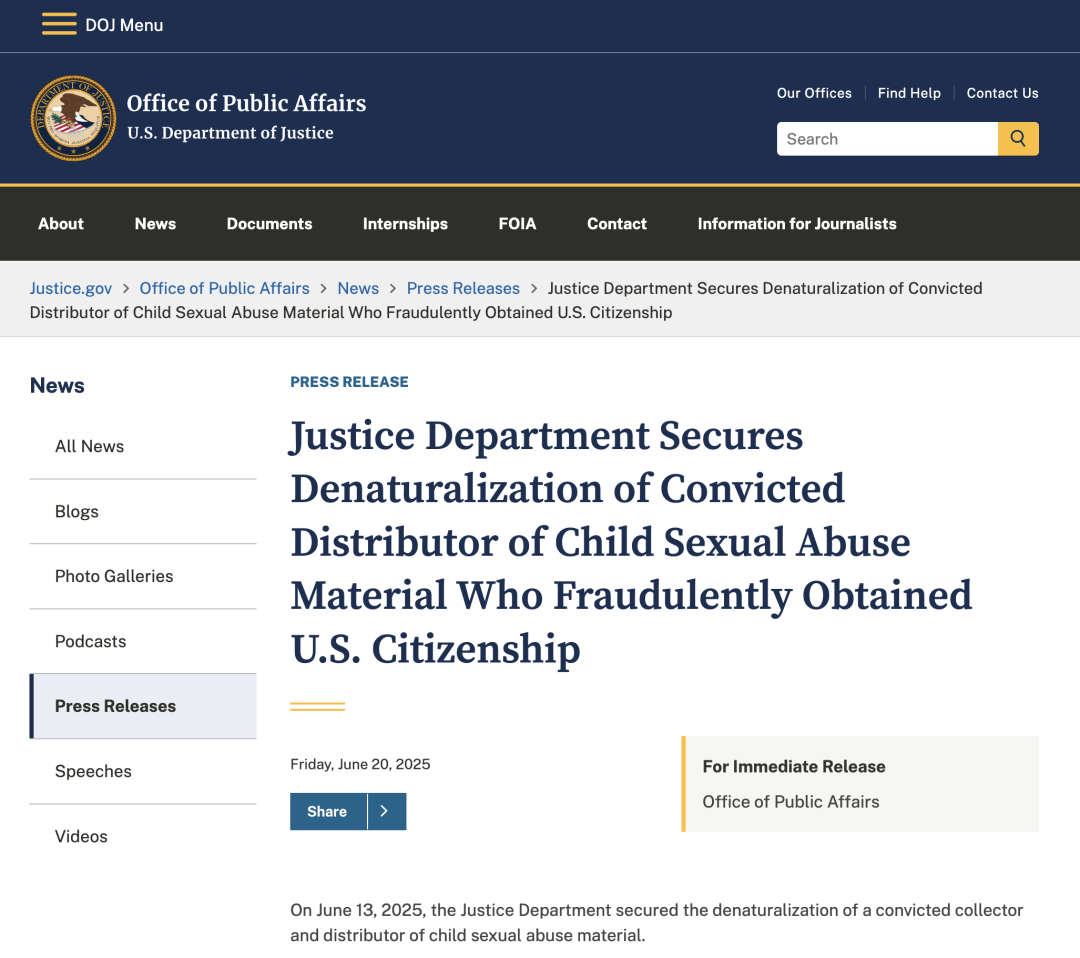
Task: Open the DOJ Menu hamburger icon
Action: tap(59, 23)
